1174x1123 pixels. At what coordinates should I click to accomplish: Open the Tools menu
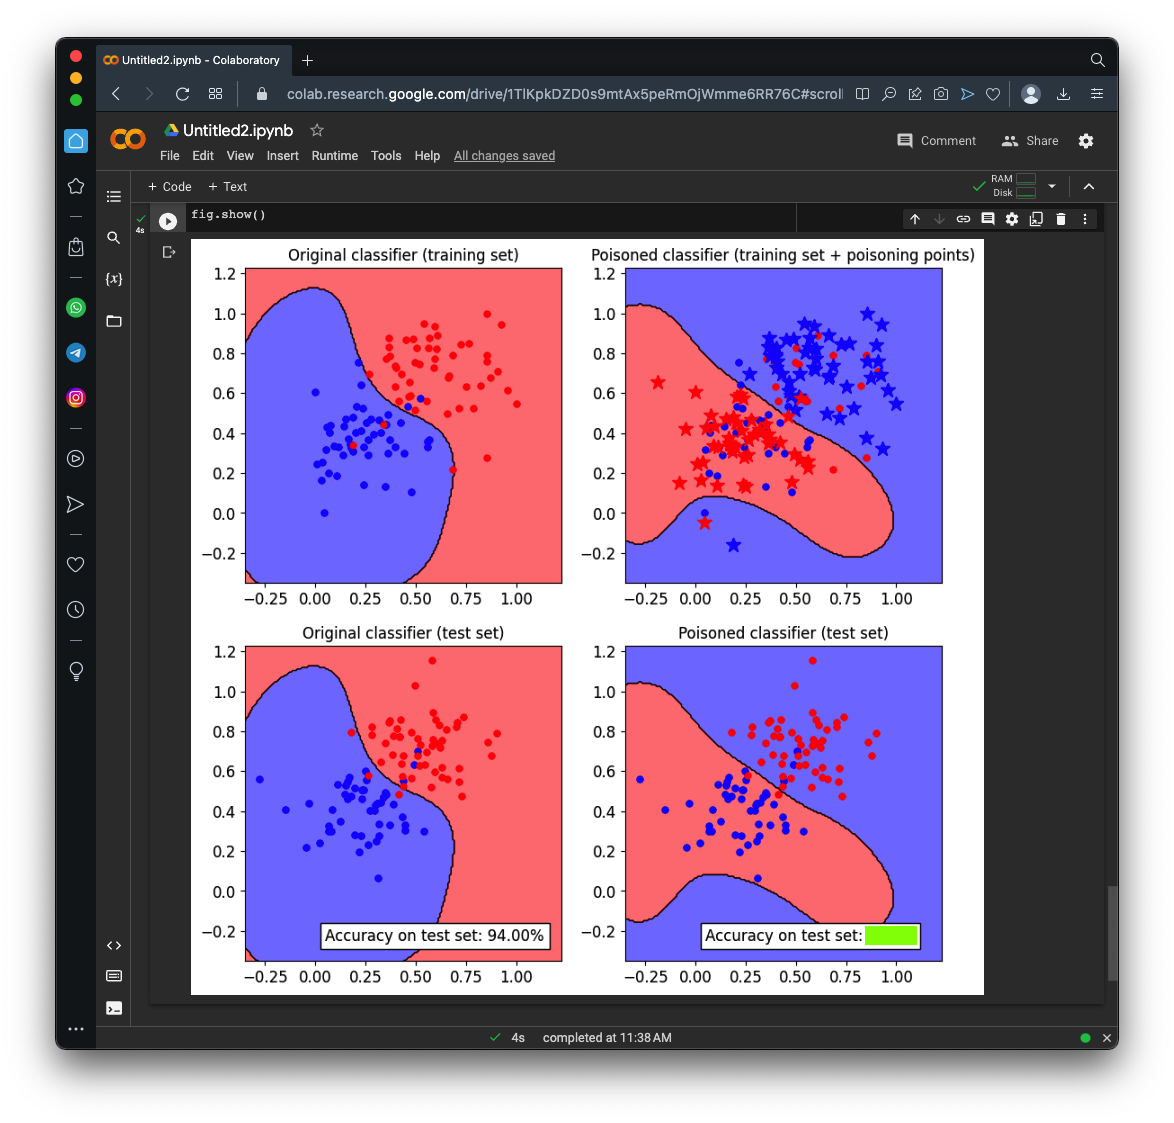[x=386, y=156]
